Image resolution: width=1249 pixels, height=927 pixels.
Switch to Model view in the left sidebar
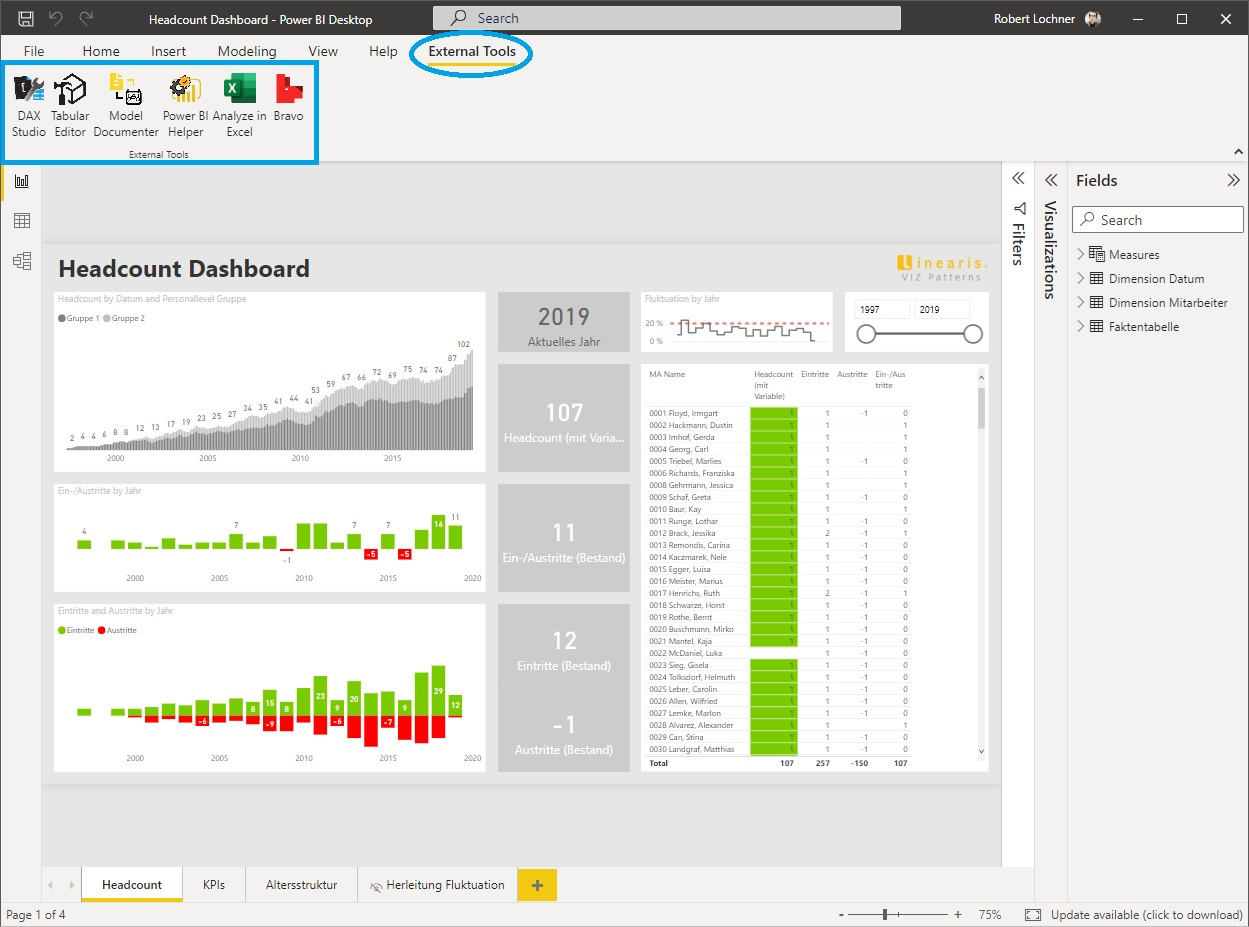point(18,260)
